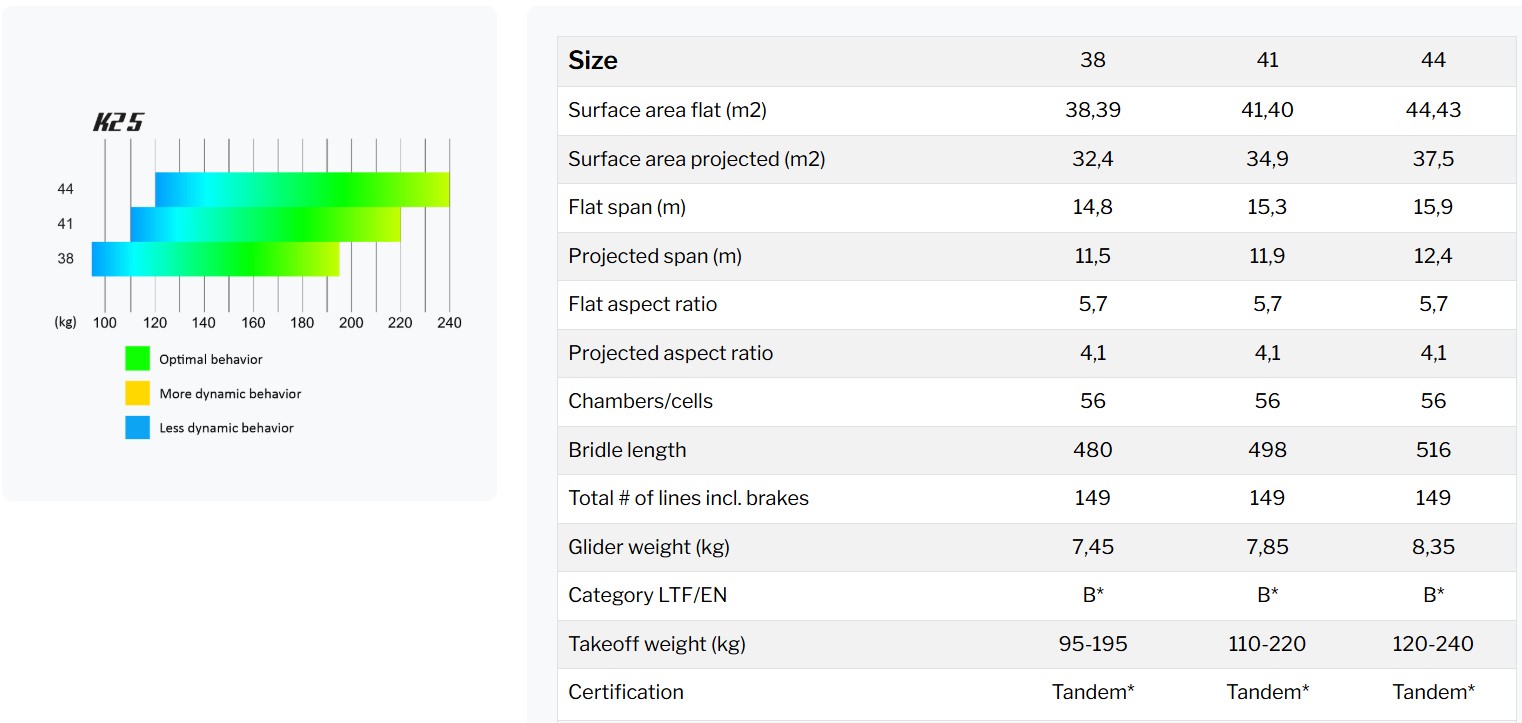Click the "Surface area flat (m2)" row label
Viewport: 1522px width, 723px height.
tap(667, 110)
